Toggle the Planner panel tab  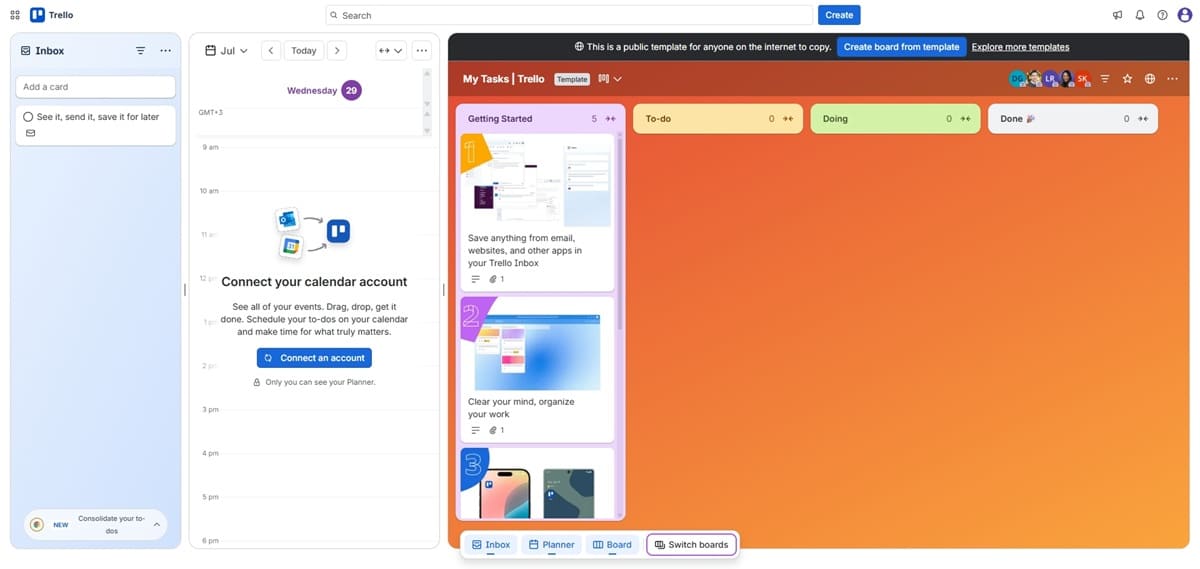point(551,545)
